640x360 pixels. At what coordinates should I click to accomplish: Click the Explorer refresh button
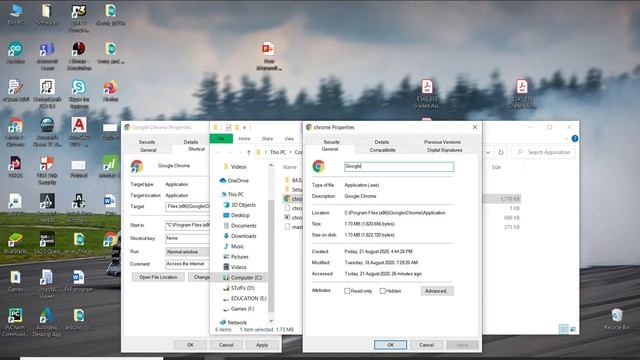tap(501, 152)
